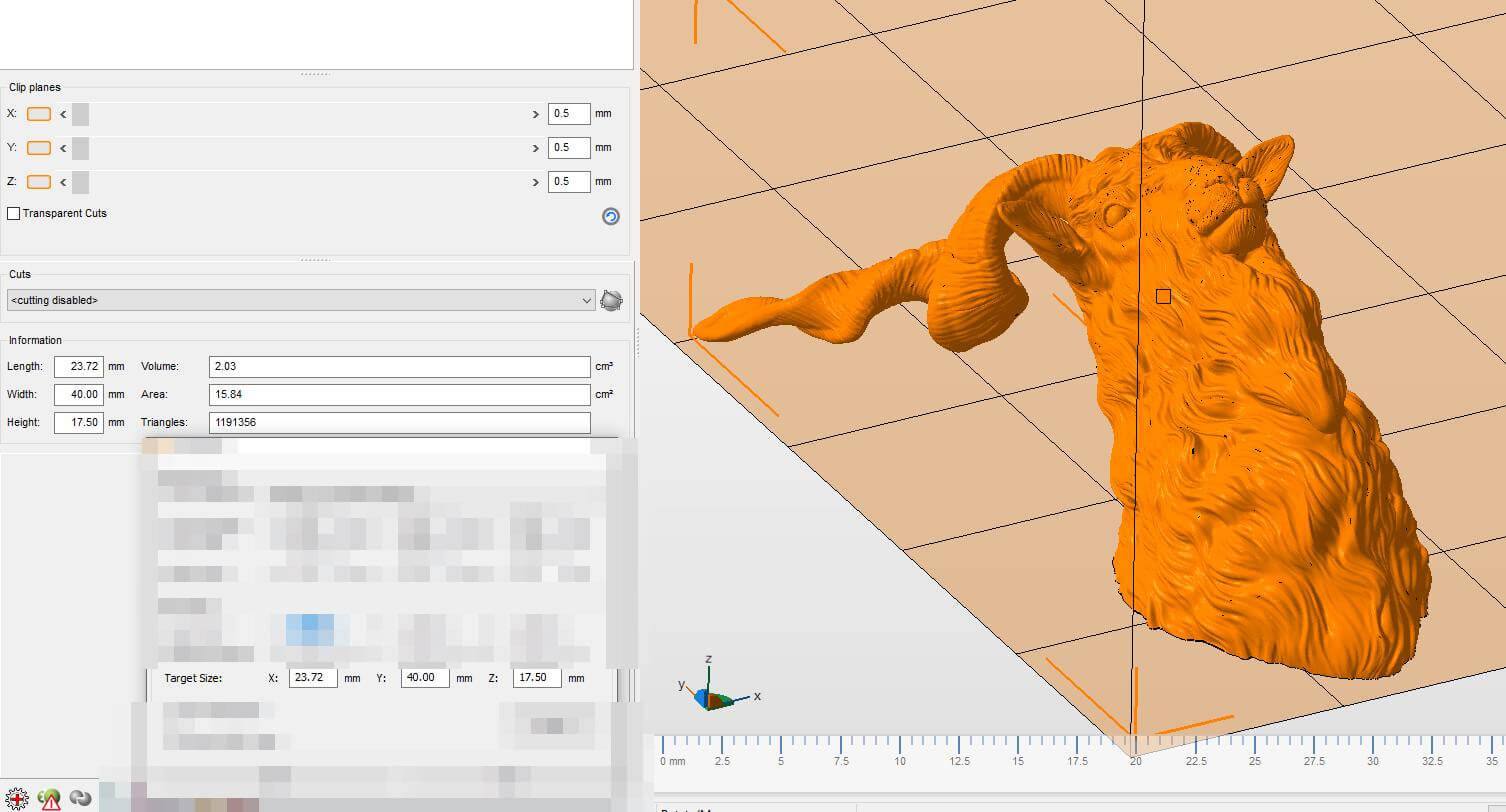The image size is (1506, 812).
Task: Open the repair tool with the red cross gear icon
Action: [x=17, y=799]
